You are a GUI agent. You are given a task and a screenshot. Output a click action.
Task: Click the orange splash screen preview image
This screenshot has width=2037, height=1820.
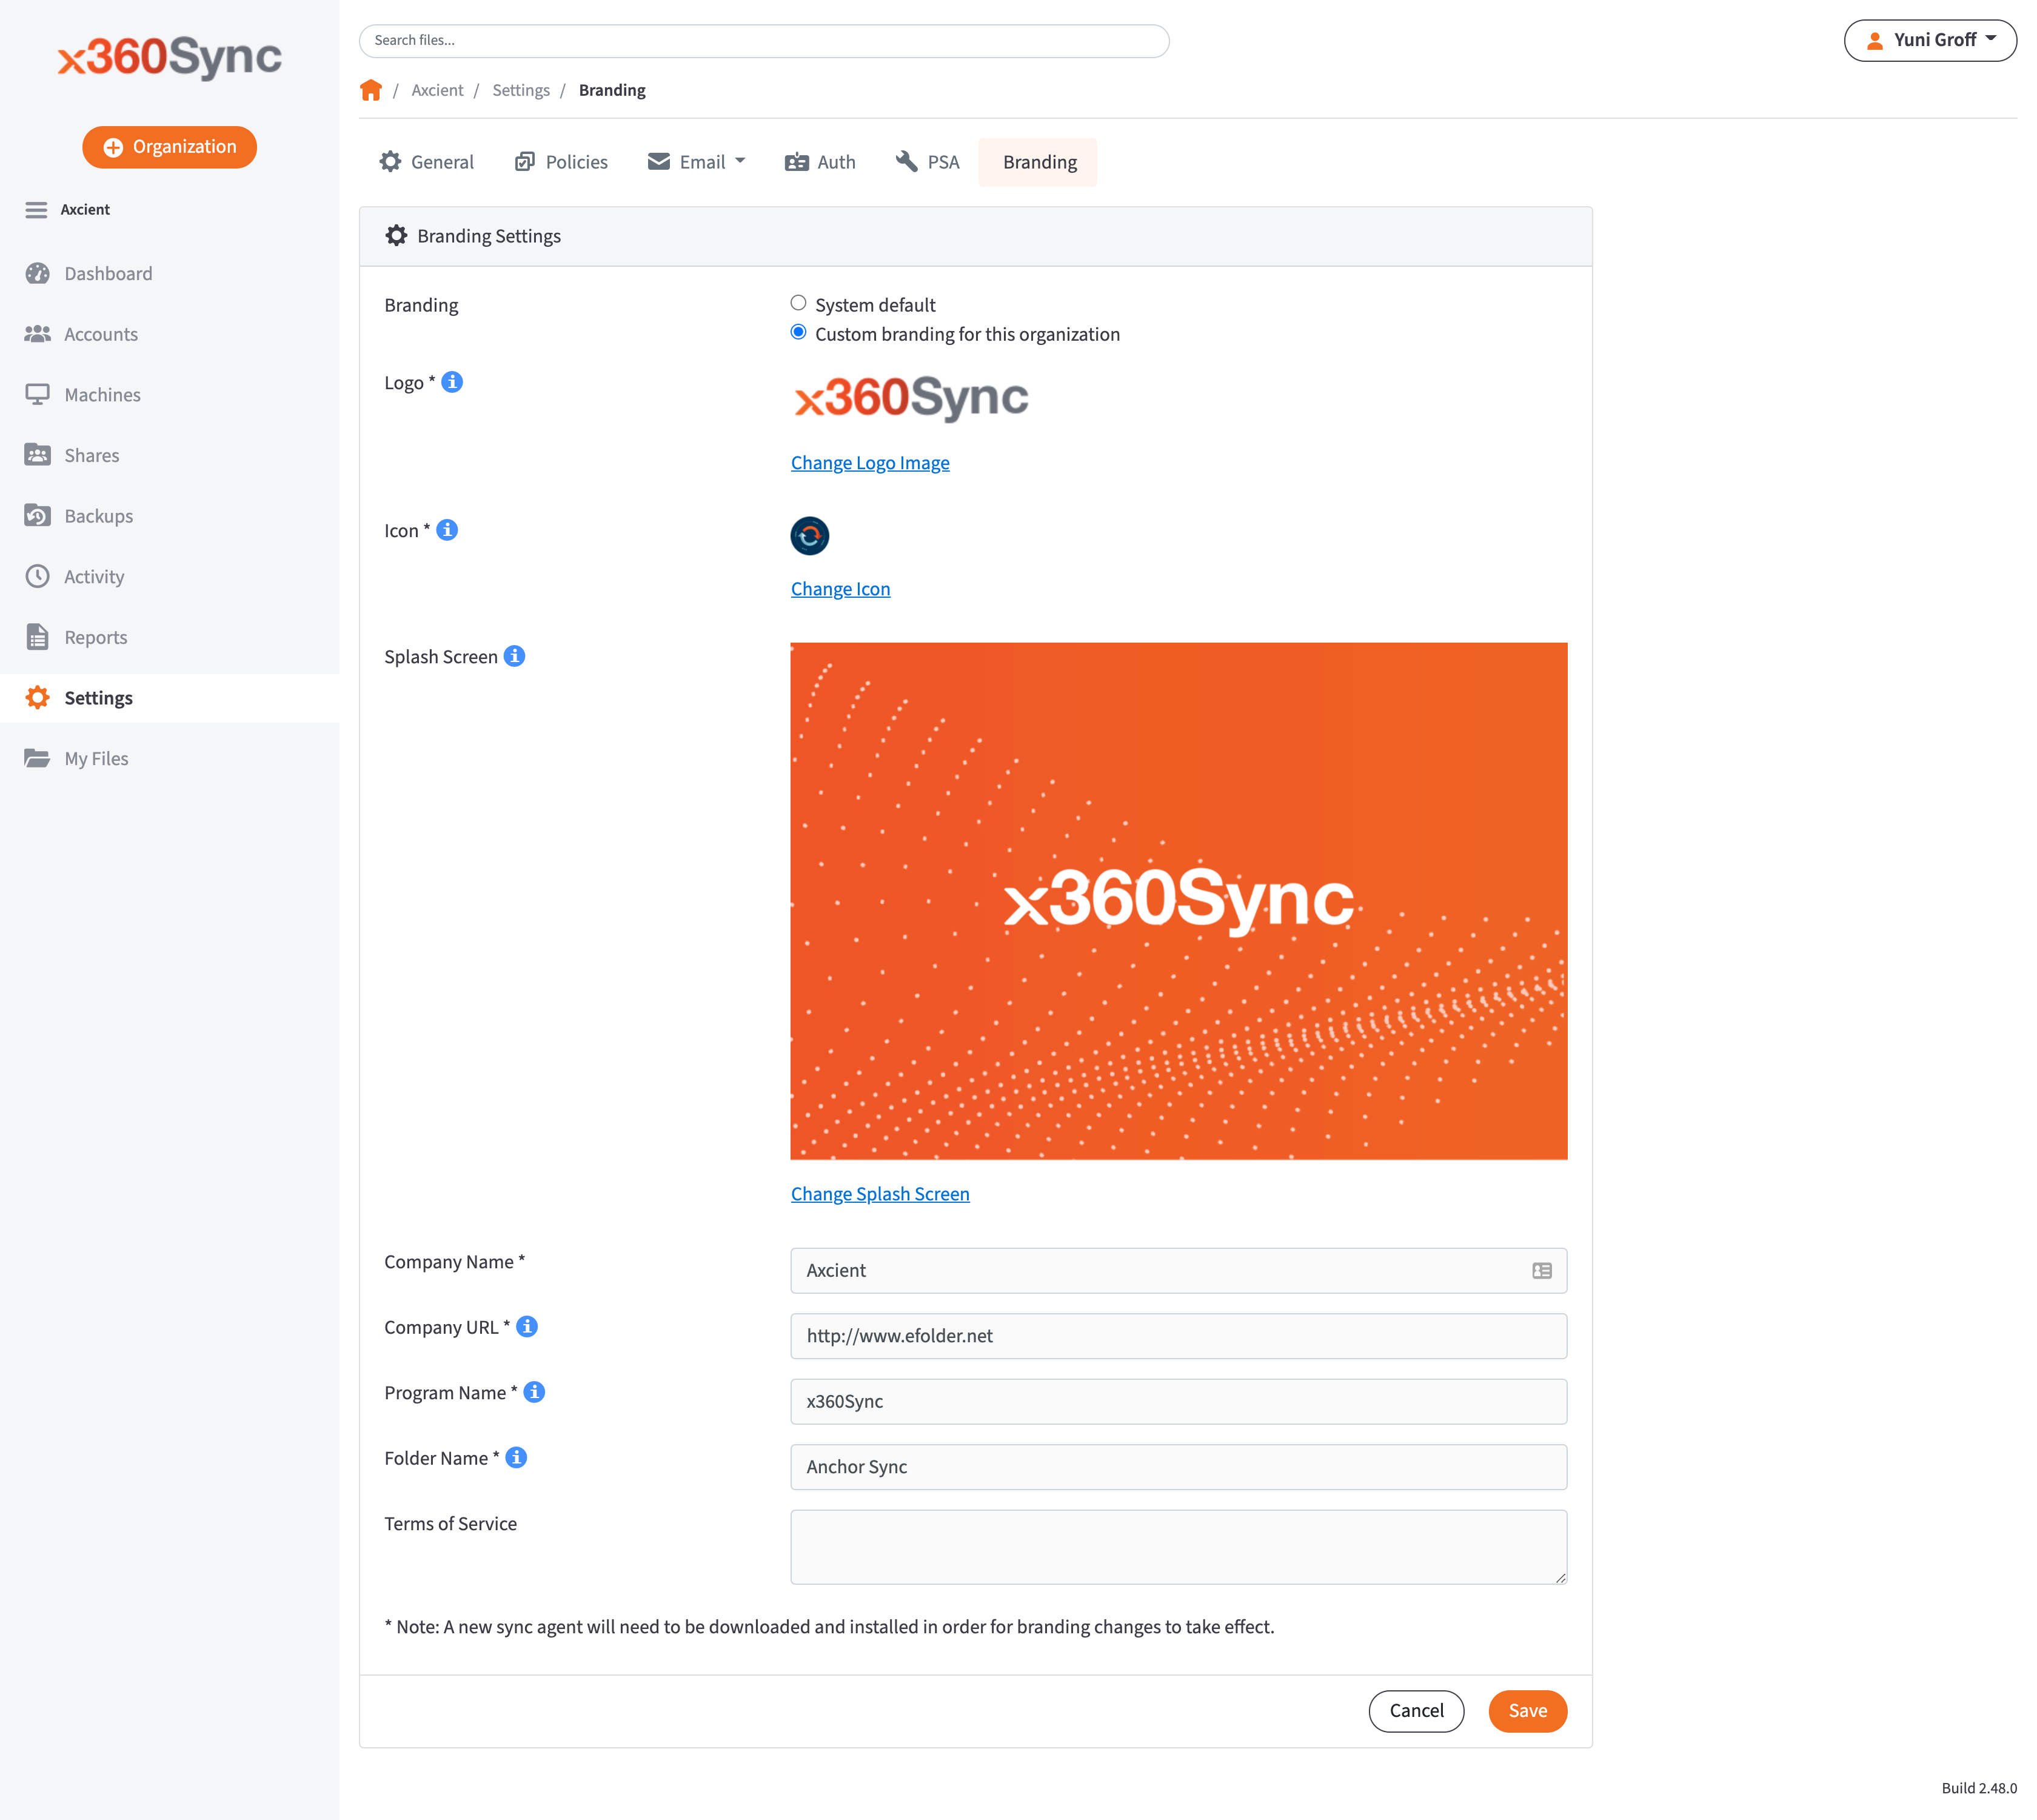pos(1178,901)
